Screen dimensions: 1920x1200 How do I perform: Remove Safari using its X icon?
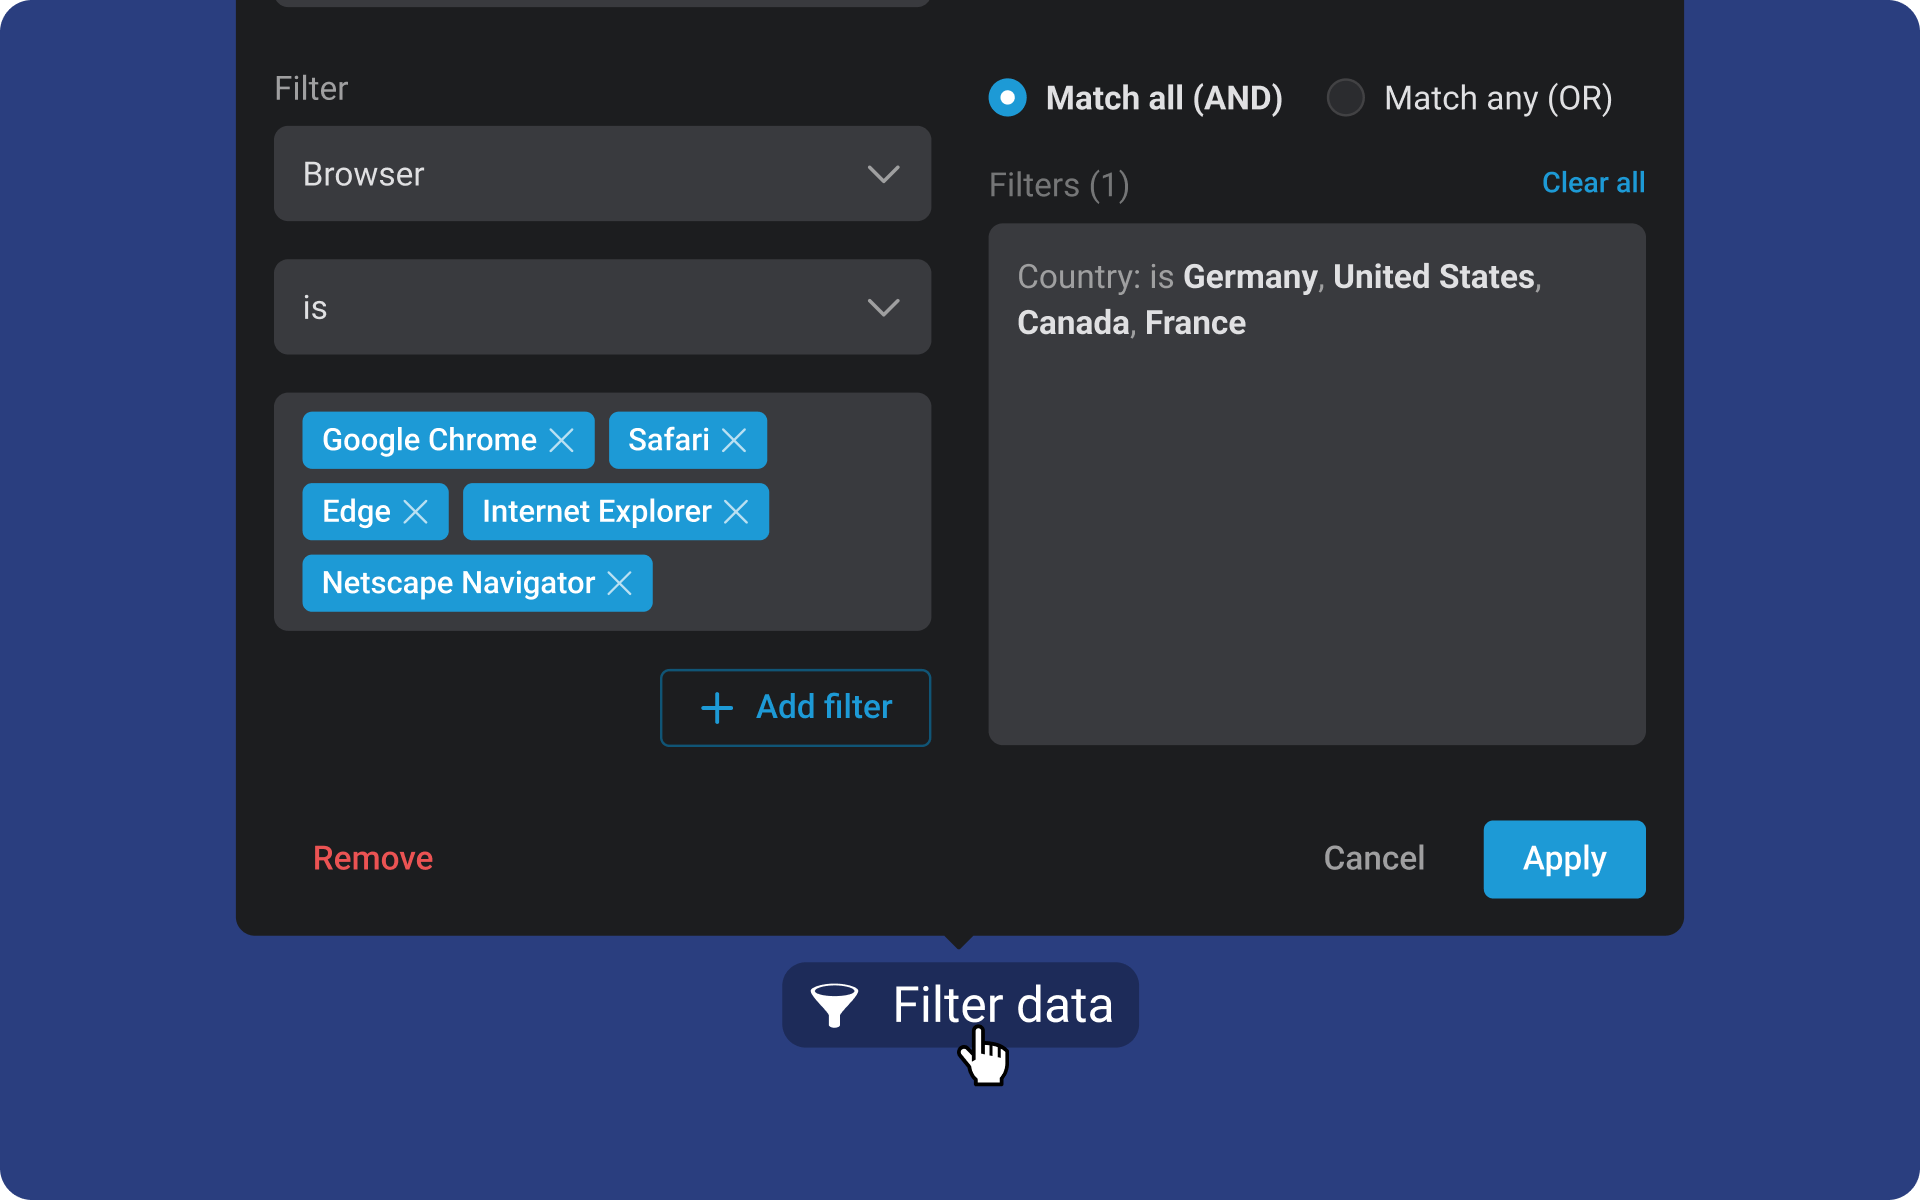(736, 440)
